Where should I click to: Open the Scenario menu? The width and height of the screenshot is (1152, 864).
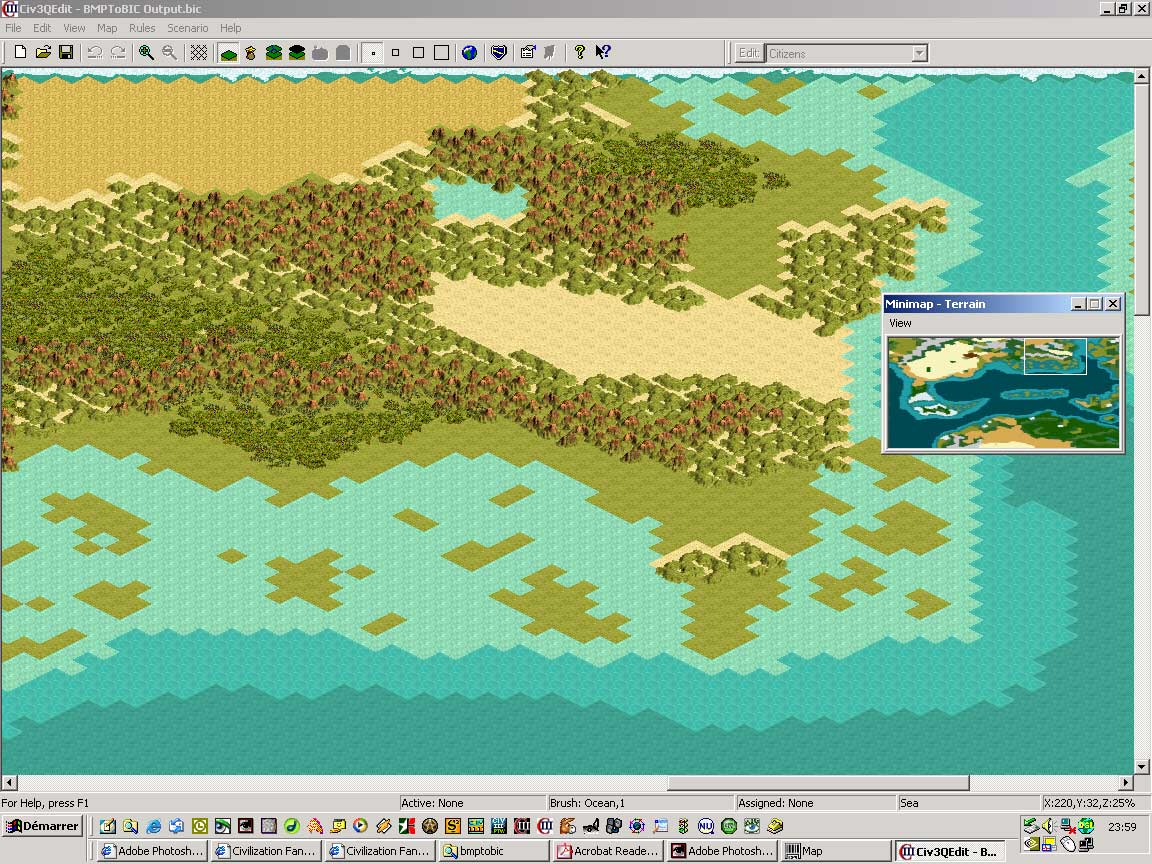point(187,28)
